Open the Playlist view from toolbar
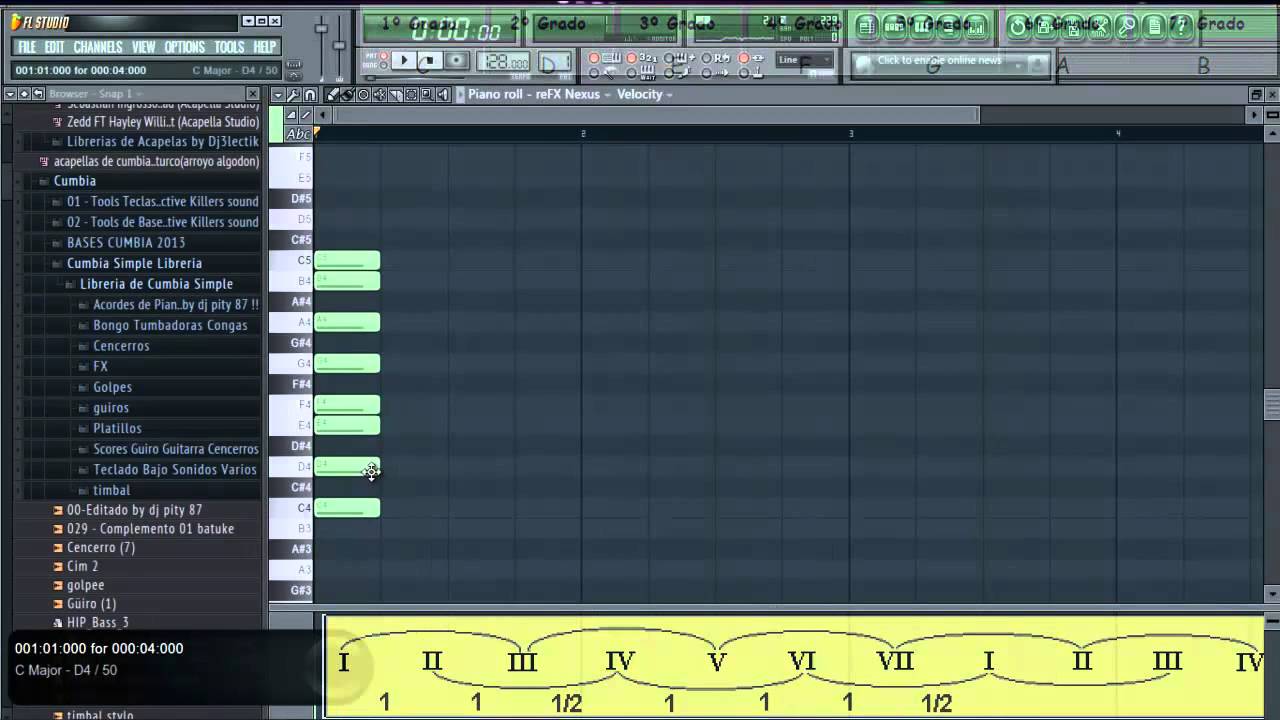Screen dimensions: 1280x720 pos(866,26)
